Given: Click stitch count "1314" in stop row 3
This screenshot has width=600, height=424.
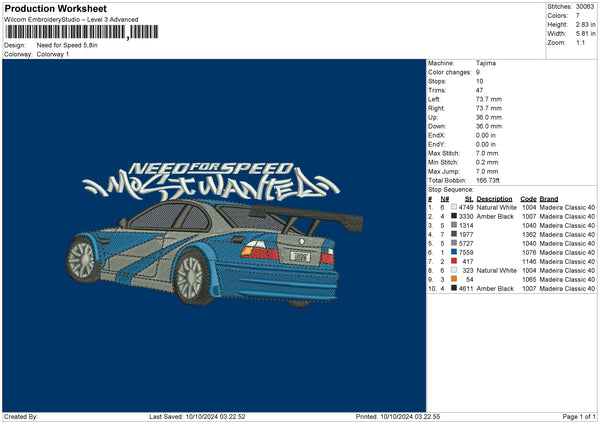Looking at the screenshot, I should (466, 226).
